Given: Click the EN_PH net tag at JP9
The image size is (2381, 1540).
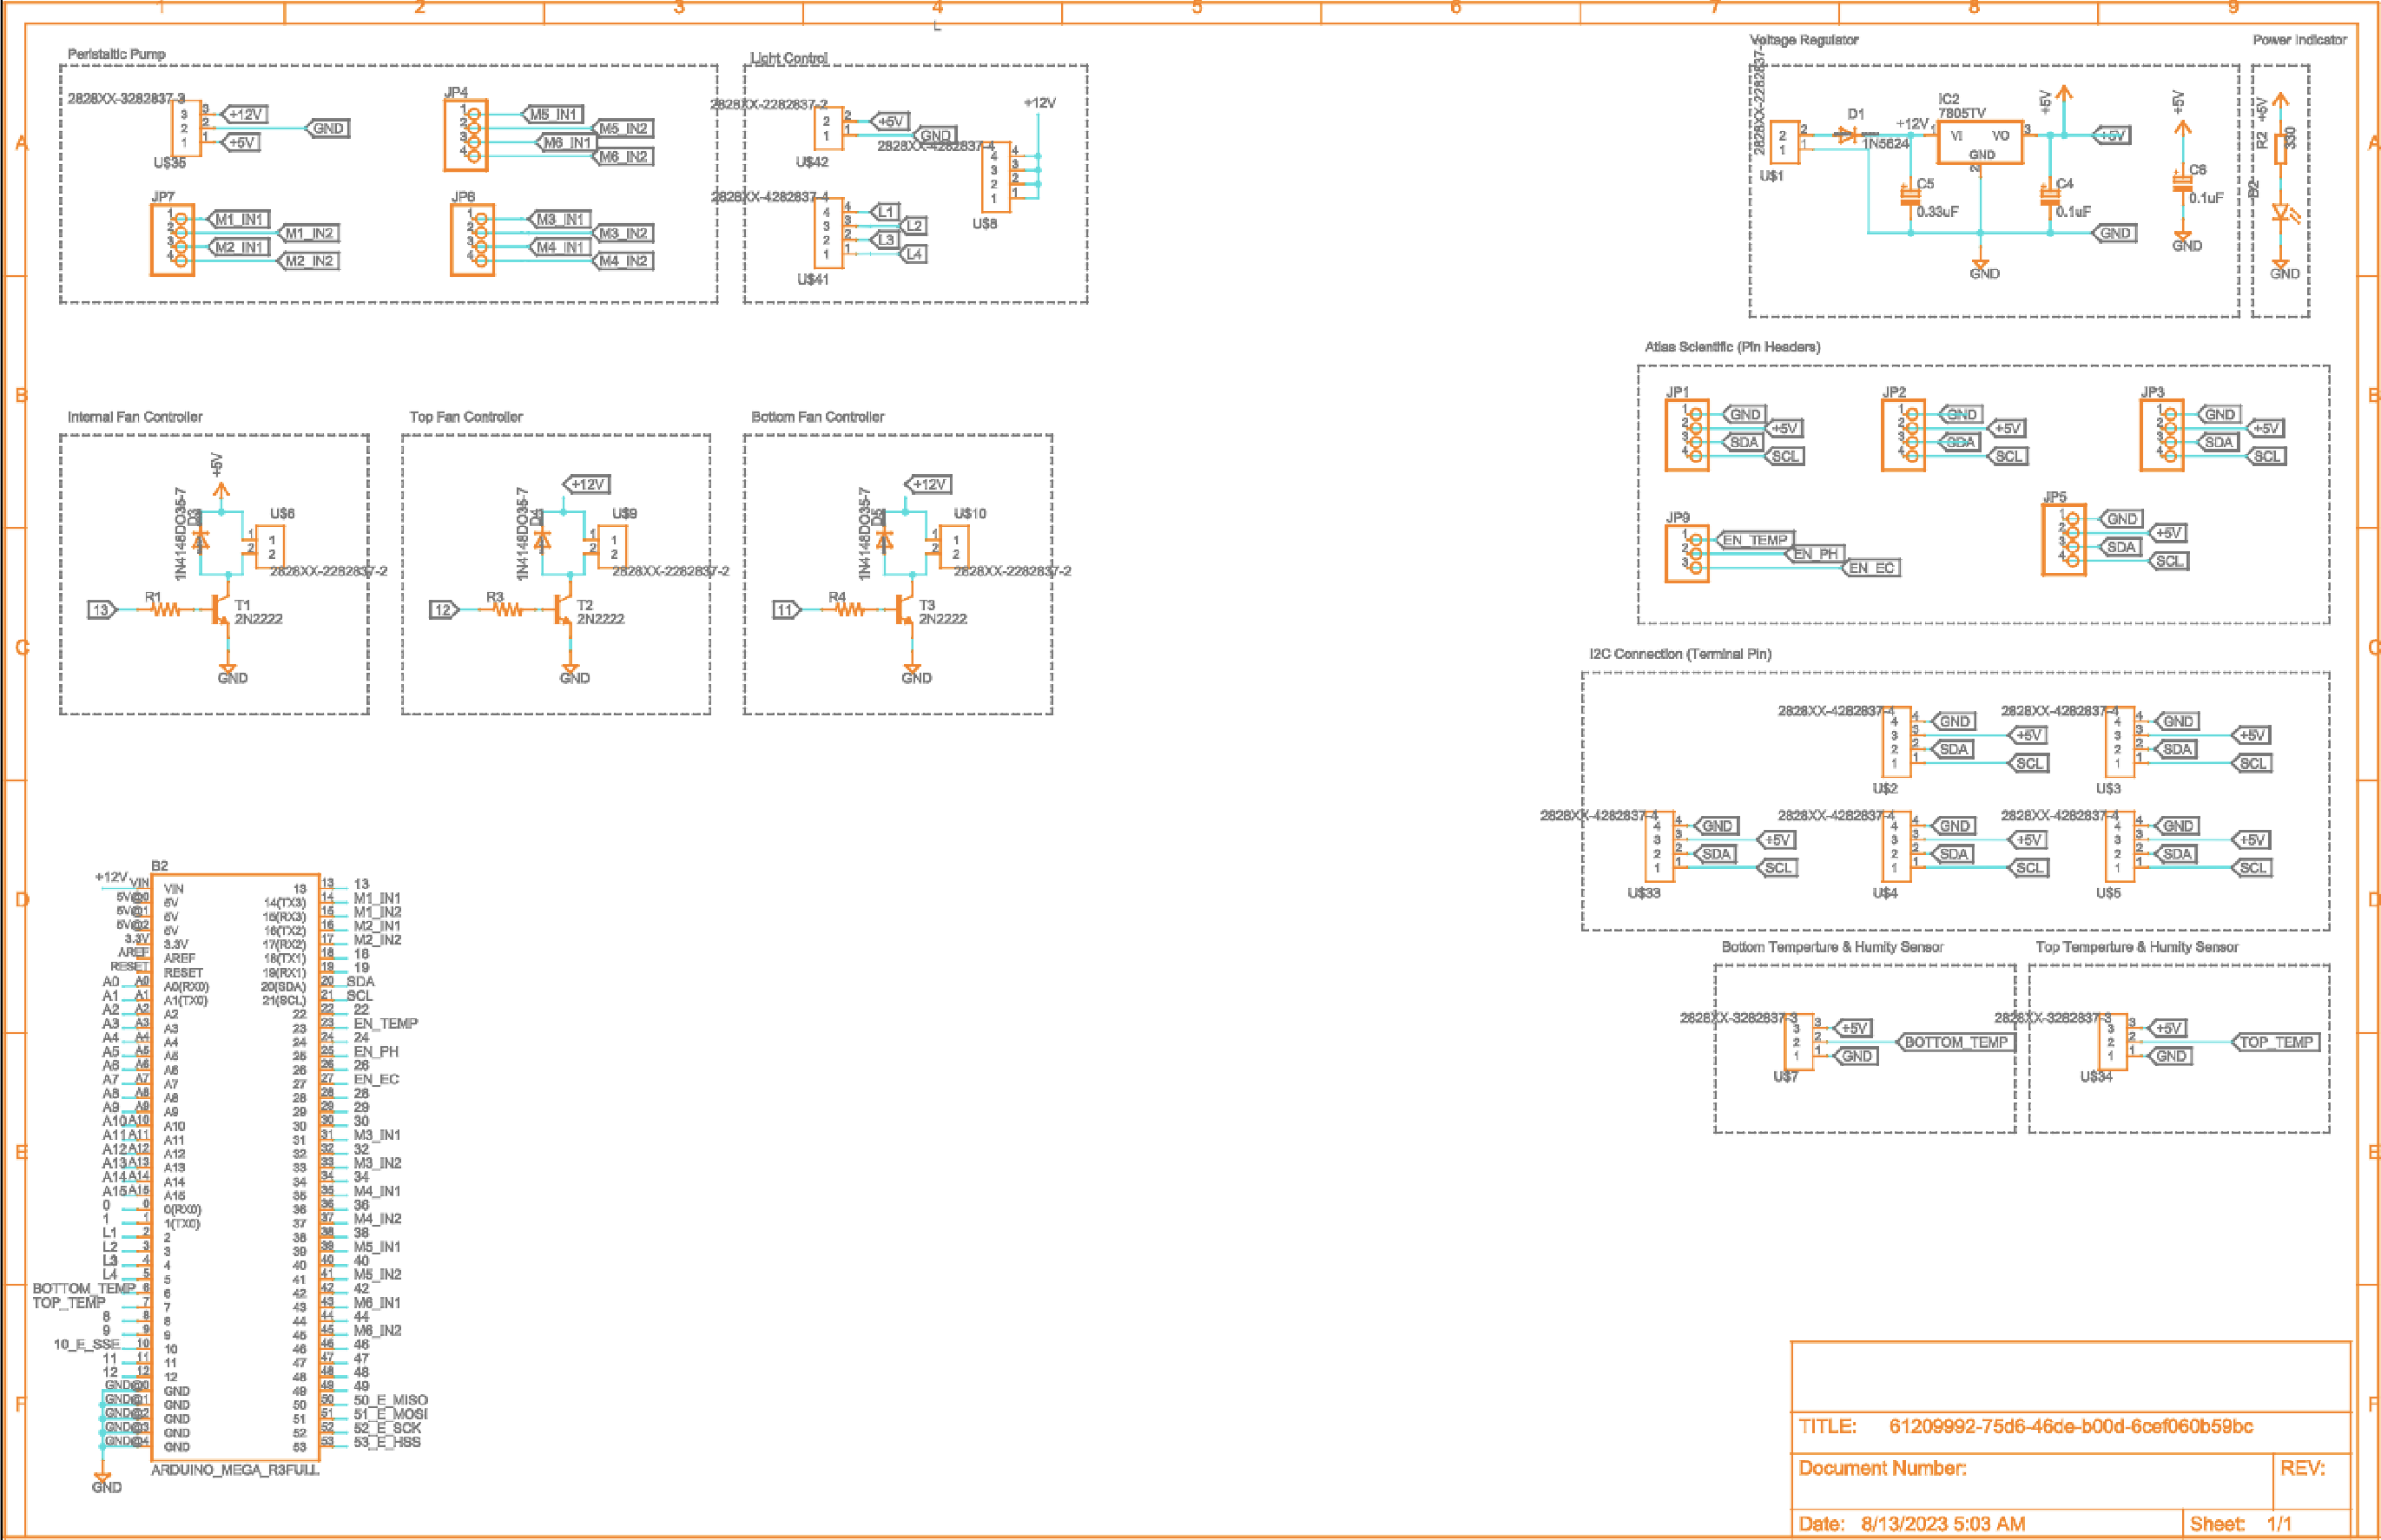Looking at the screenshot, I should coord(1816,554).
